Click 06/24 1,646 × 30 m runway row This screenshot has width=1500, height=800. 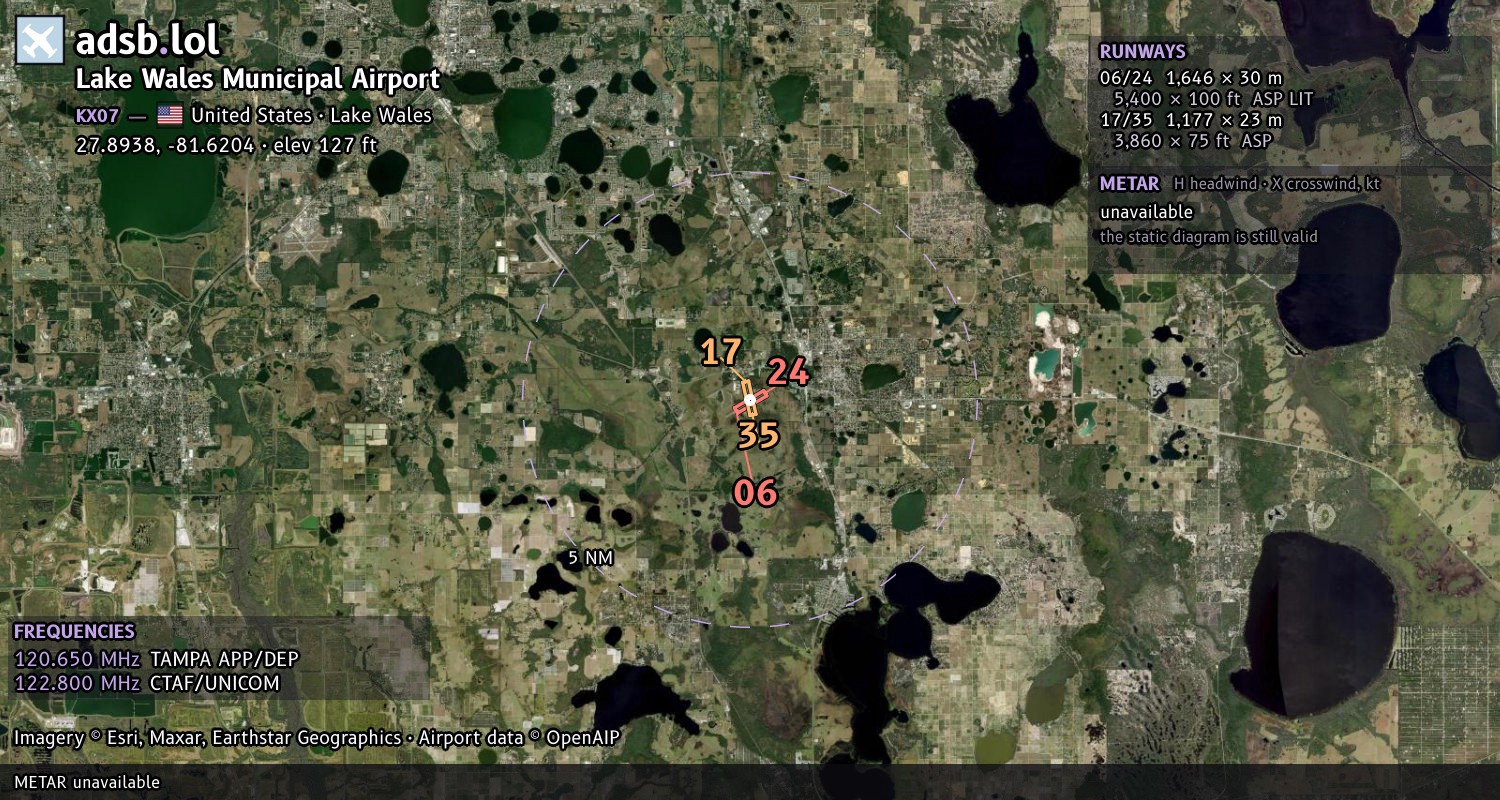pos(1191,78)
